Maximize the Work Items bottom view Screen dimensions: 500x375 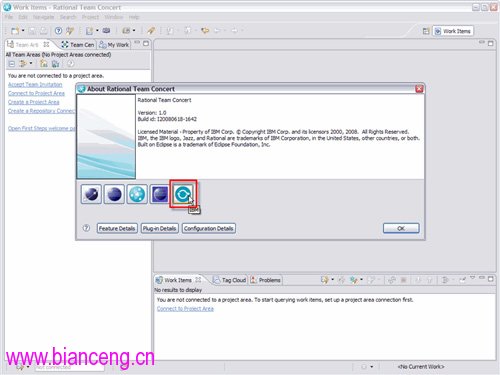tap(490, 279)
